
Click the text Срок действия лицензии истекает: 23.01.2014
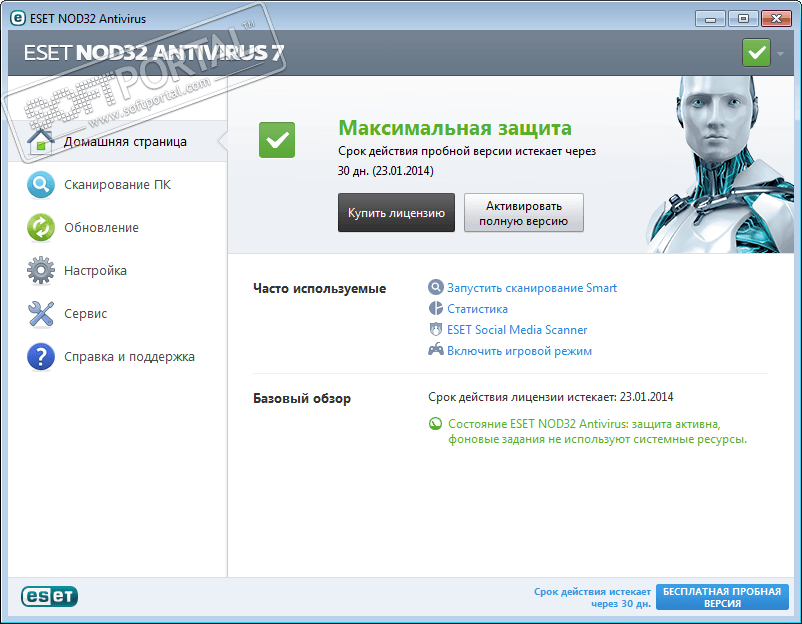[x=550, y=397]
